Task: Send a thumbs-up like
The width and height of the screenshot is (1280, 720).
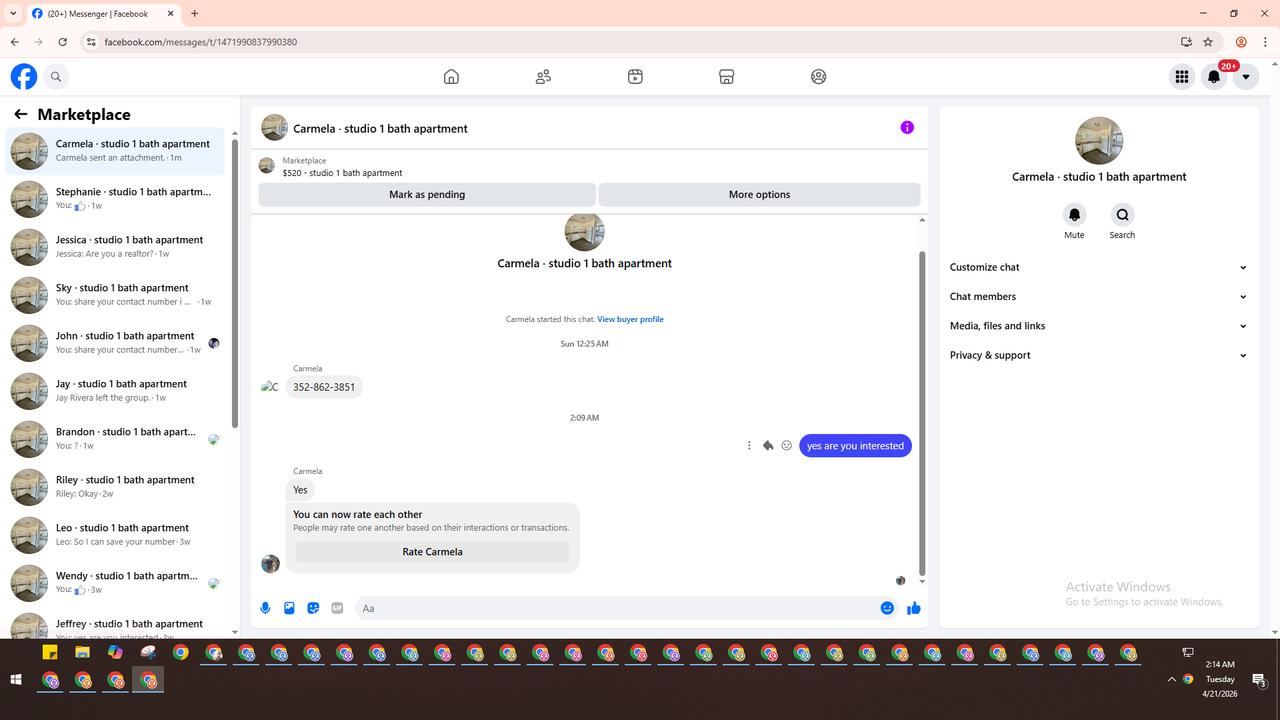Action: click(913, 608)
